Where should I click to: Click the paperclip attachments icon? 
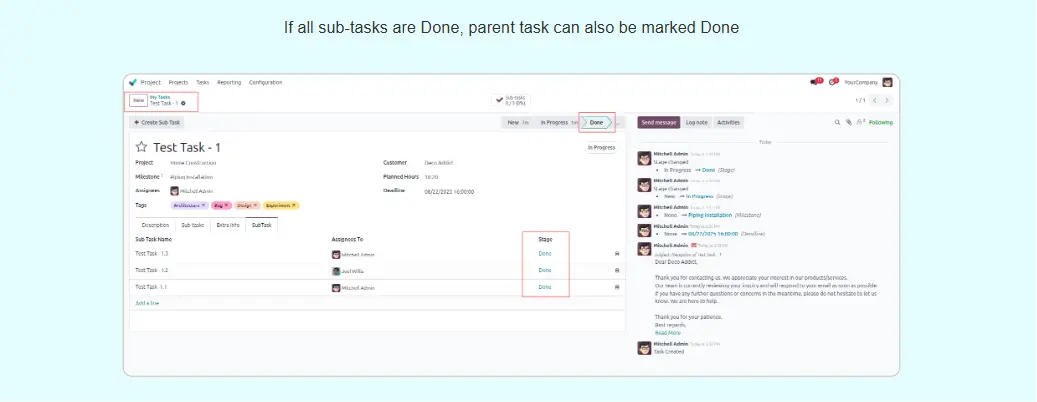click(848, 122)
